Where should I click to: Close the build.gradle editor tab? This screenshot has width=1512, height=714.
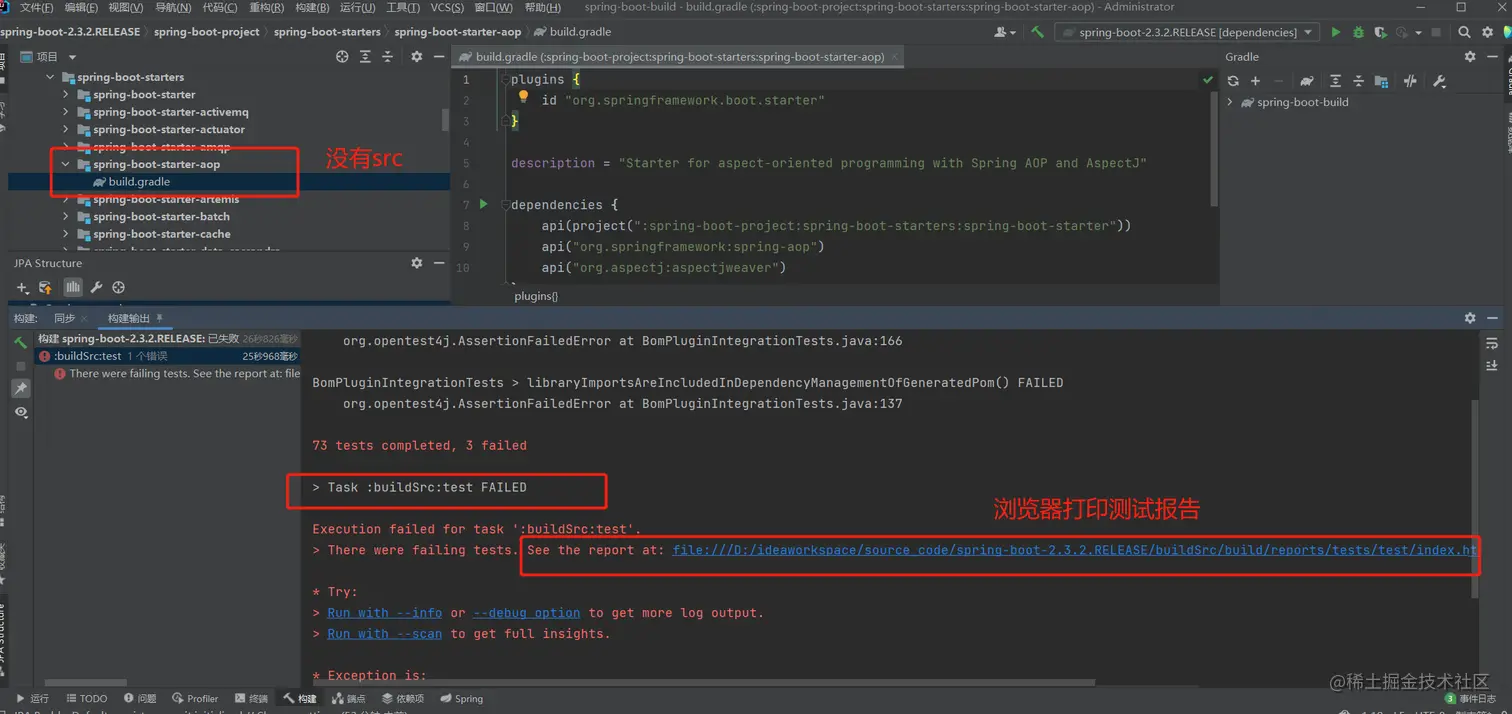pyautogui.click(x=894, y=57)
